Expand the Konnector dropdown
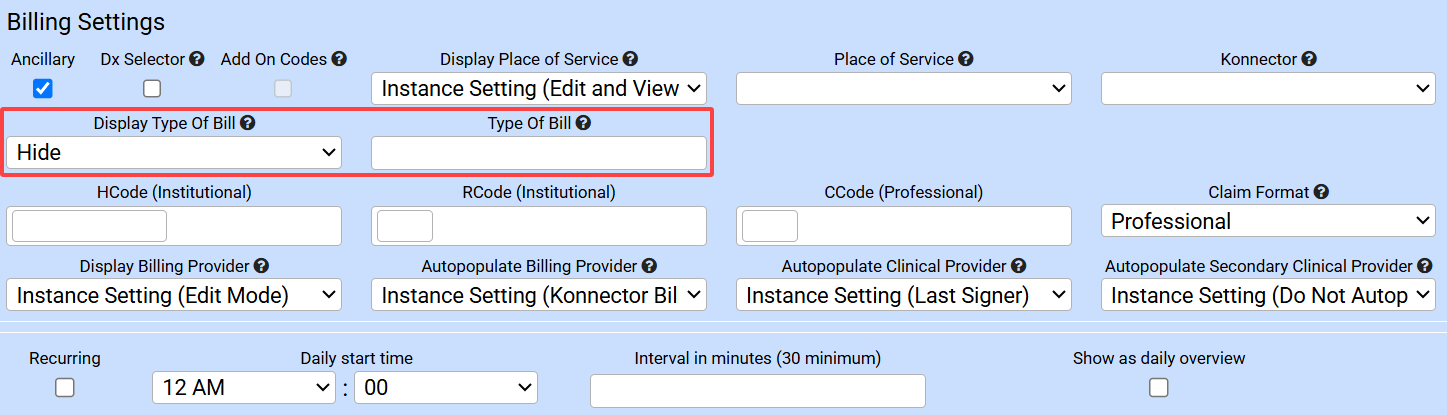 click(x=1268, y=88)
